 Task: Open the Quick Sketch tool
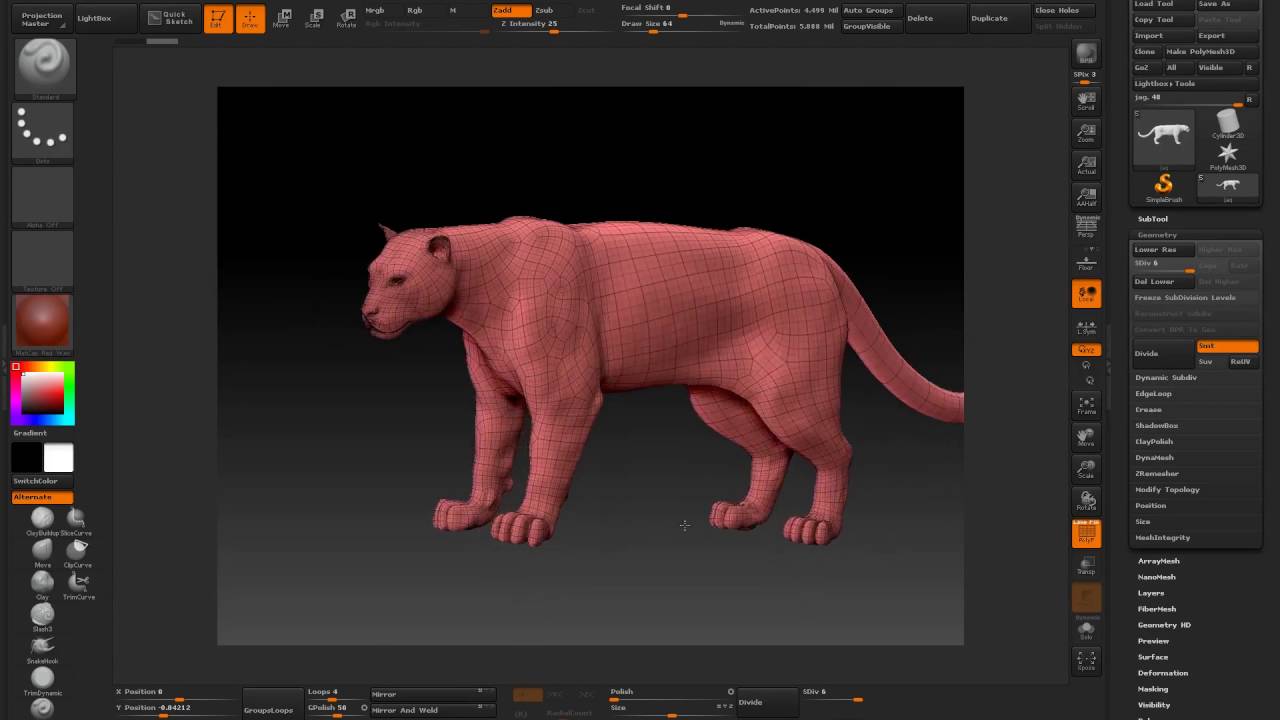[x=170, y=17]
